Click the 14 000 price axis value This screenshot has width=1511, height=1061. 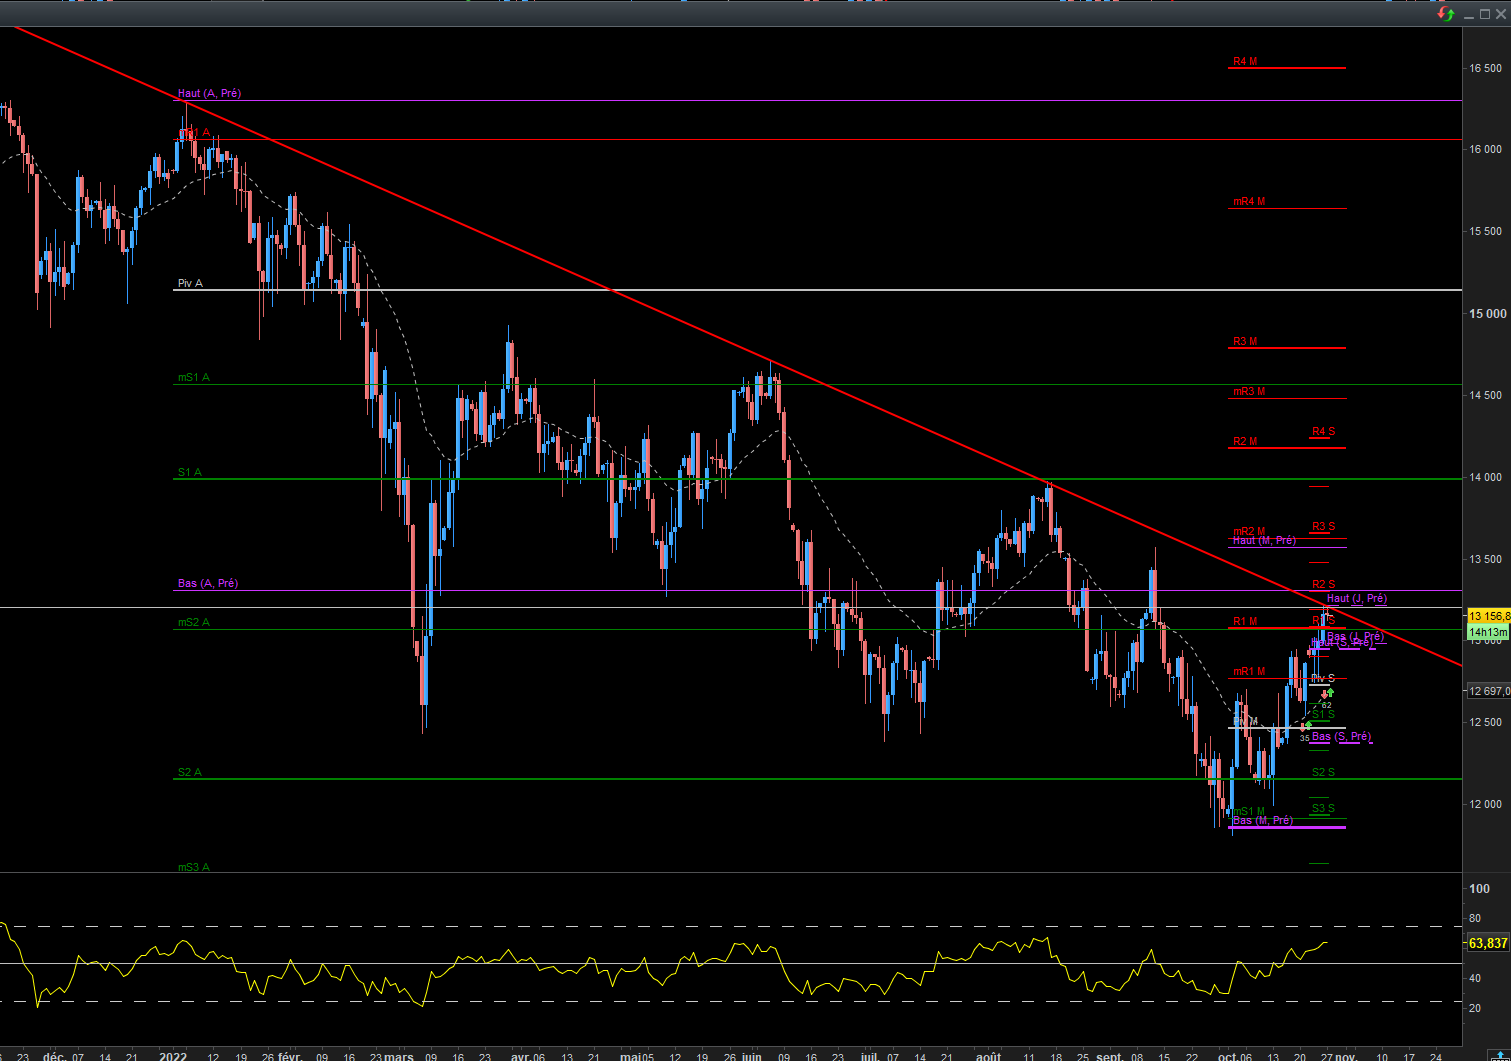[1485, 477]
